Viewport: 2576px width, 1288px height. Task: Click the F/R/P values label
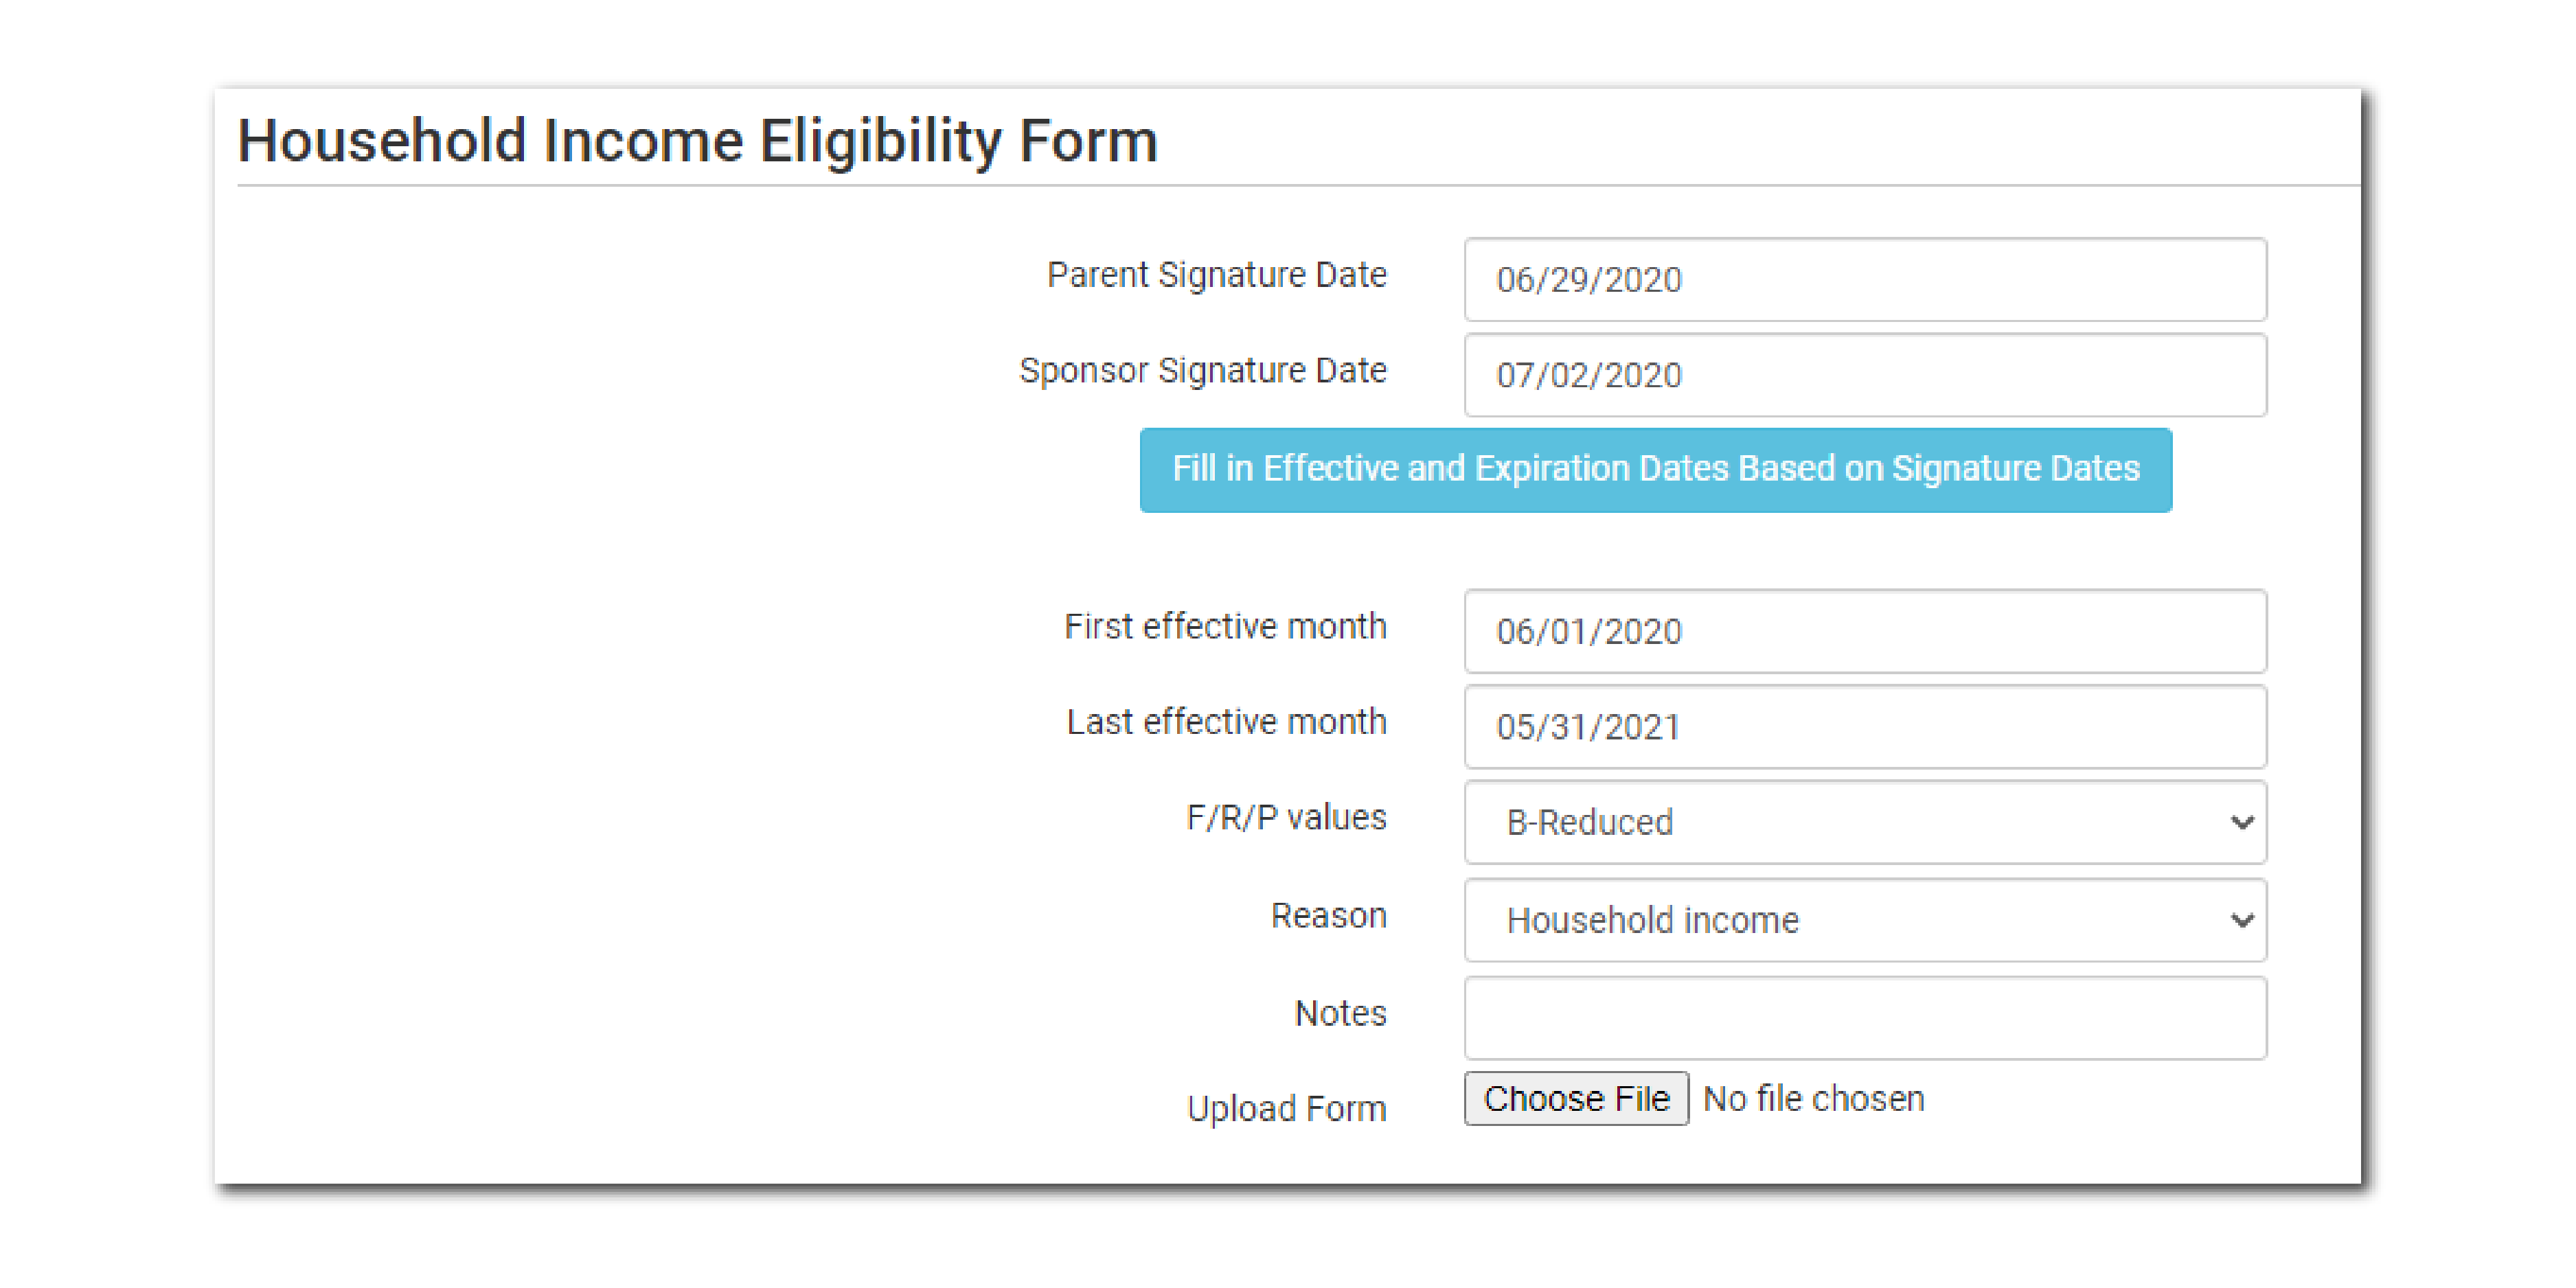click(1286, 818)
